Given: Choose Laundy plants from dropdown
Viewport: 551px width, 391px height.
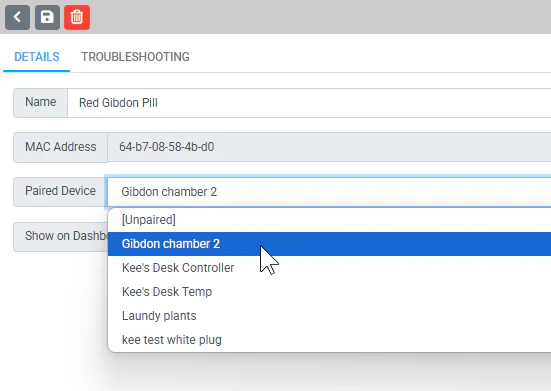Looking at the screenshot, I should (329, 315).
